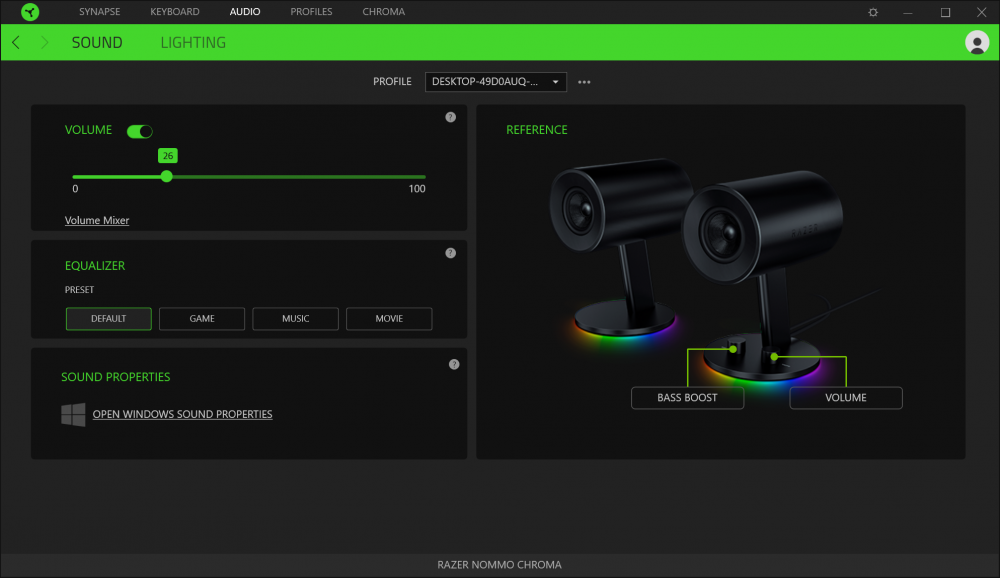Expand the Profile dropdown
The width and height of the screenshot is (1000, 578).
click(x=496, y=82)
